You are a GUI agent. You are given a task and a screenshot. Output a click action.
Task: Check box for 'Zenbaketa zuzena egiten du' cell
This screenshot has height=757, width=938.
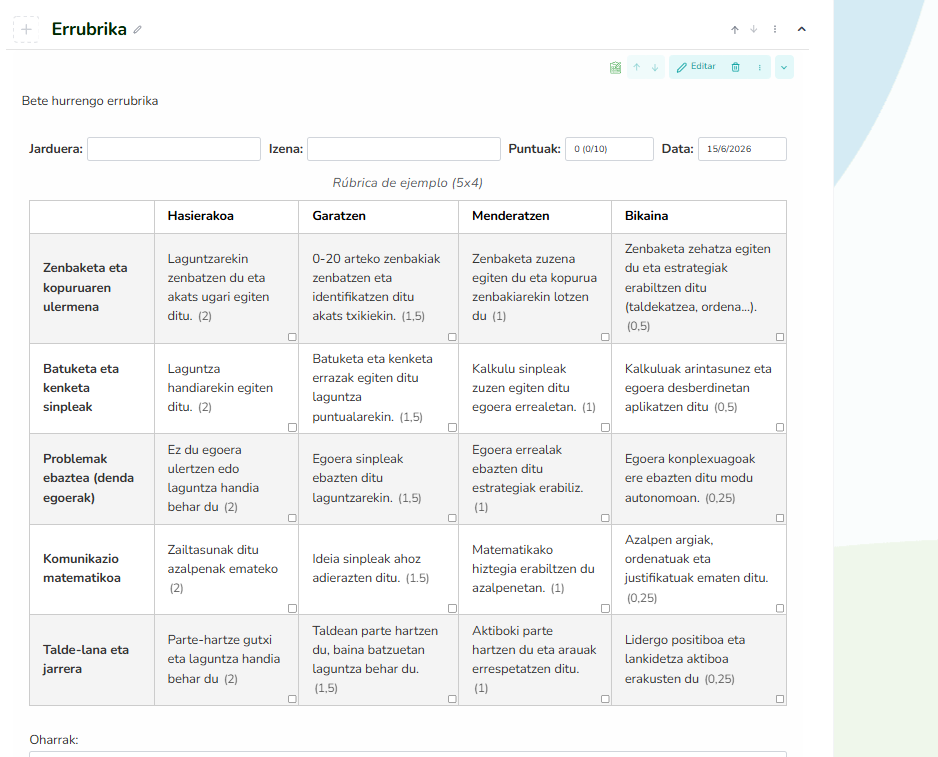605,337
